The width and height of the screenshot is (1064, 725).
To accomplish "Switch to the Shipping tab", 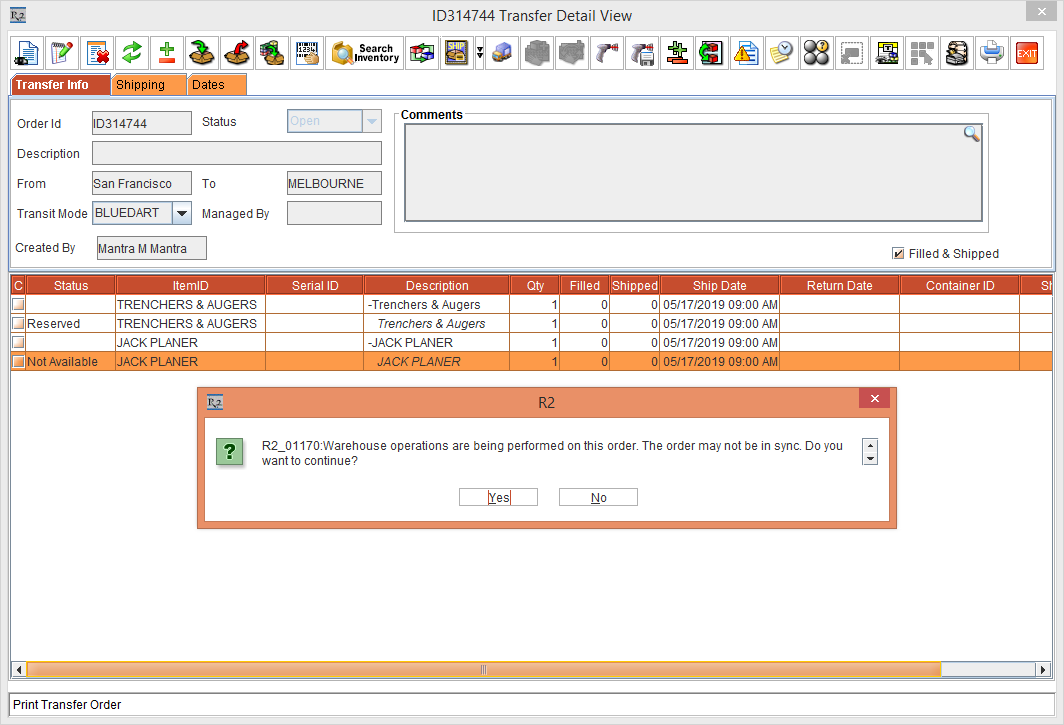I will 148,85.
